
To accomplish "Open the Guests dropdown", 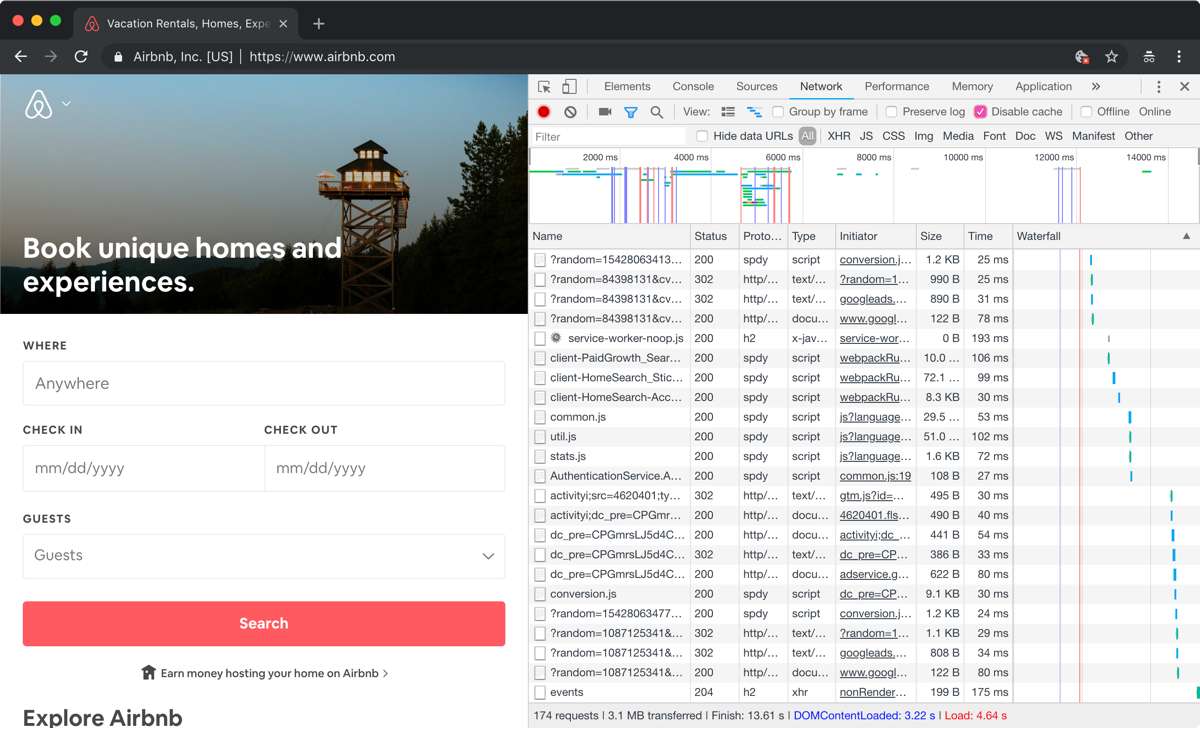I will [264, 556].
